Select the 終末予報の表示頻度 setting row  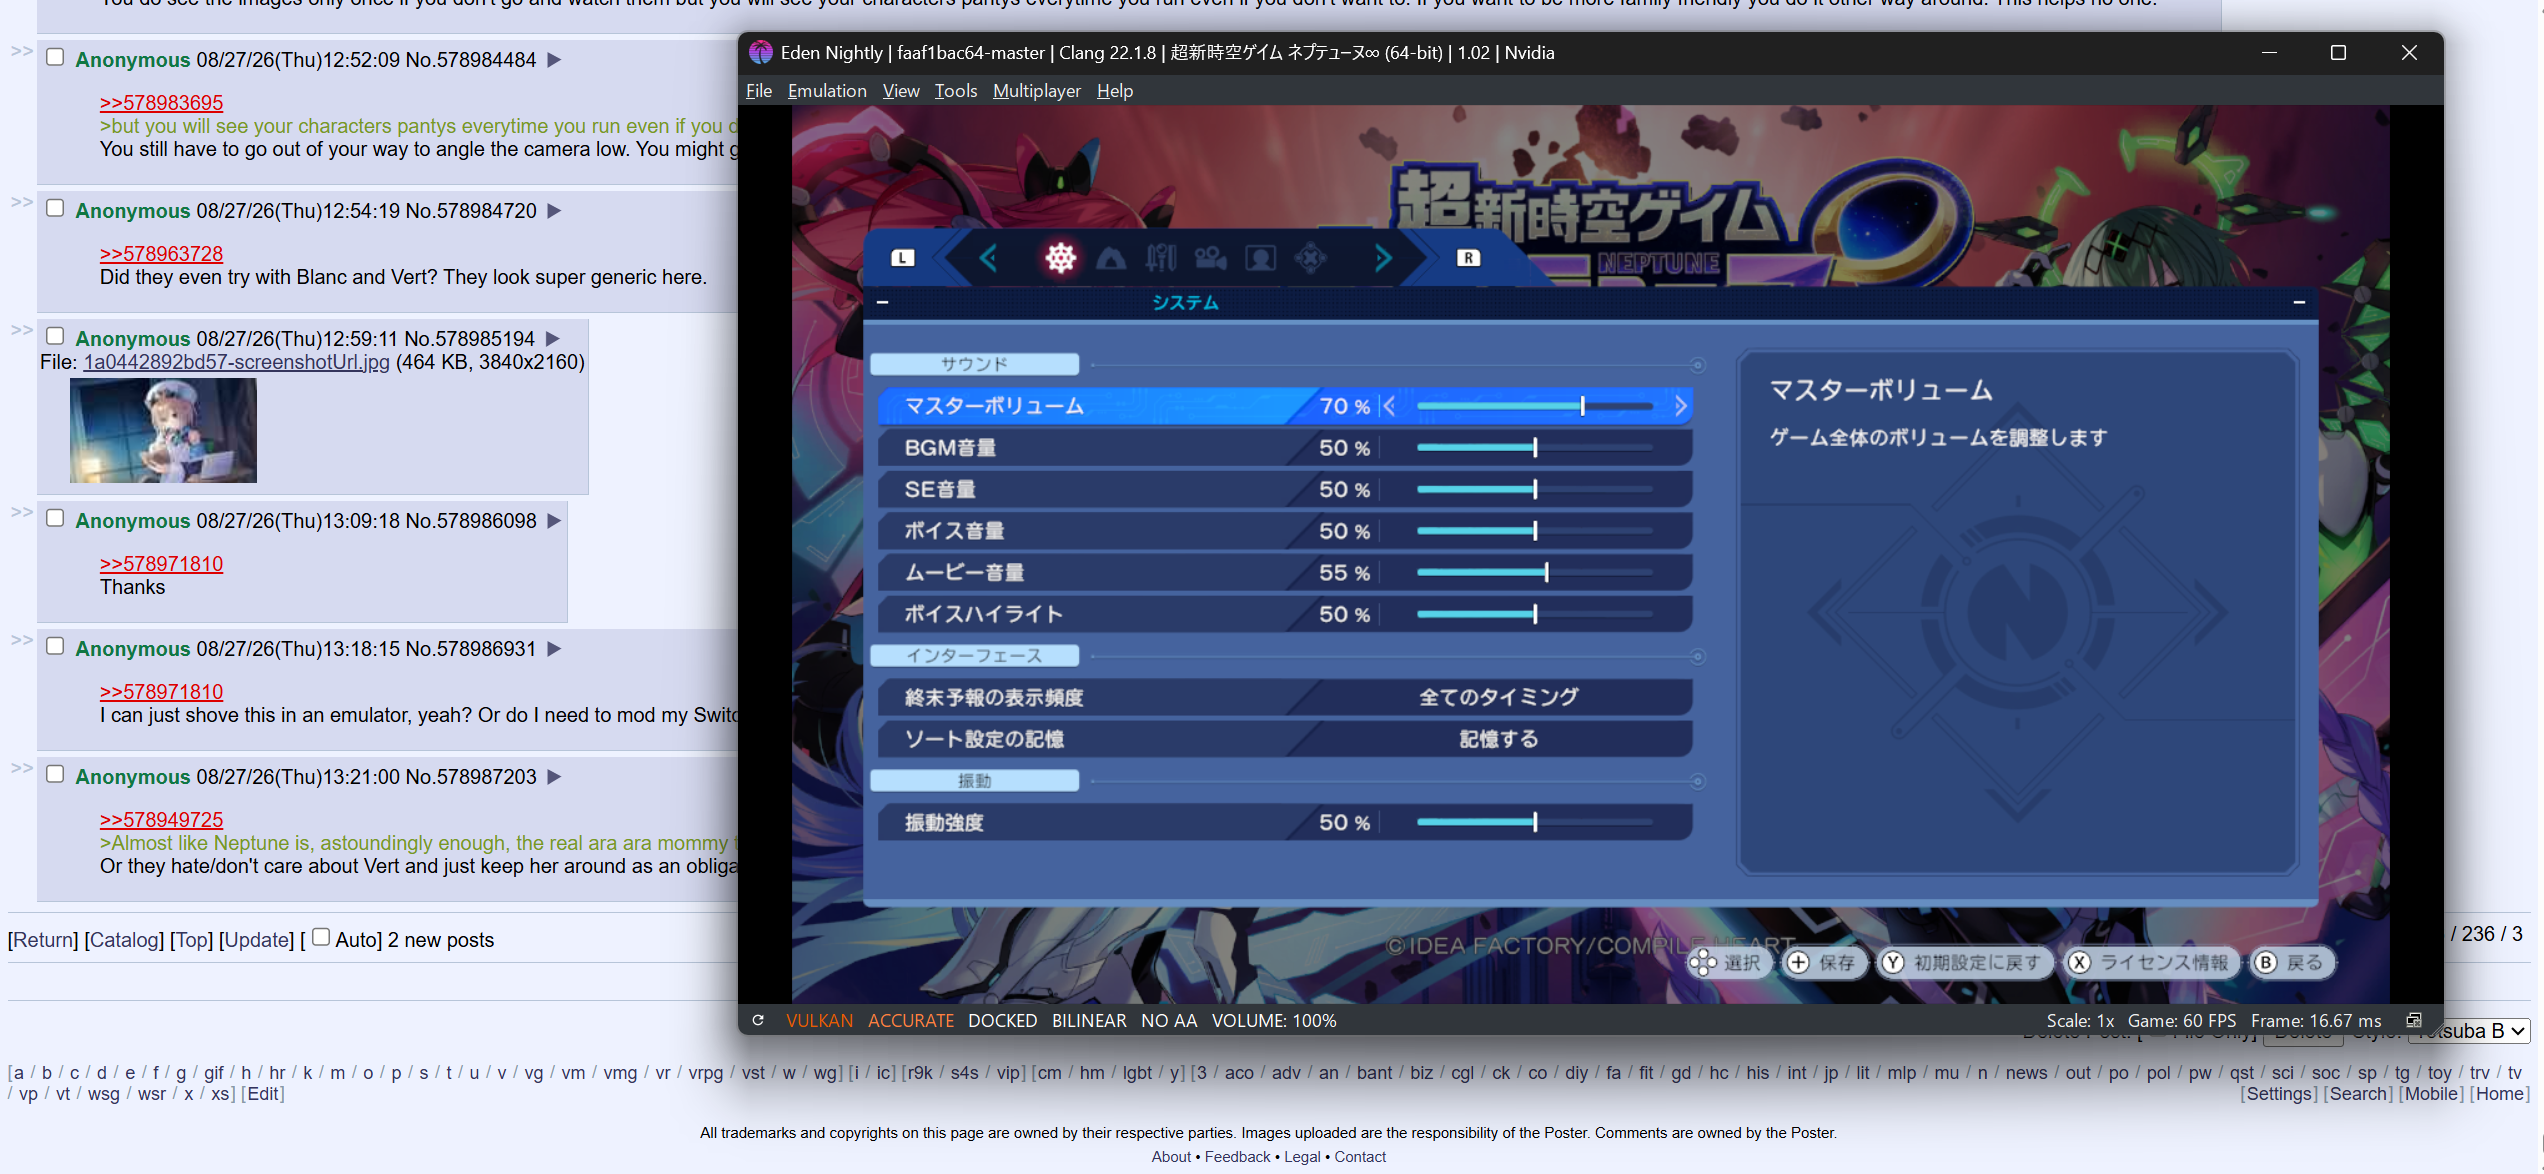(1285, 697)
